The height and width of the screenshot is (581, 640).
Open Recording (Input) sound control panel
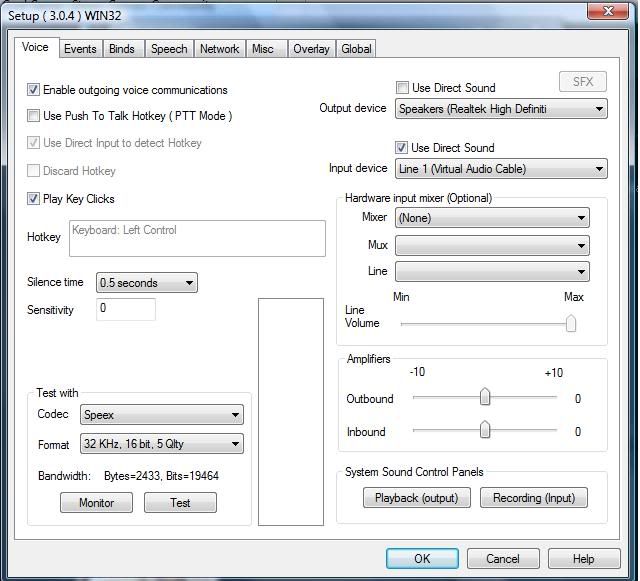[x=533, y=498]
